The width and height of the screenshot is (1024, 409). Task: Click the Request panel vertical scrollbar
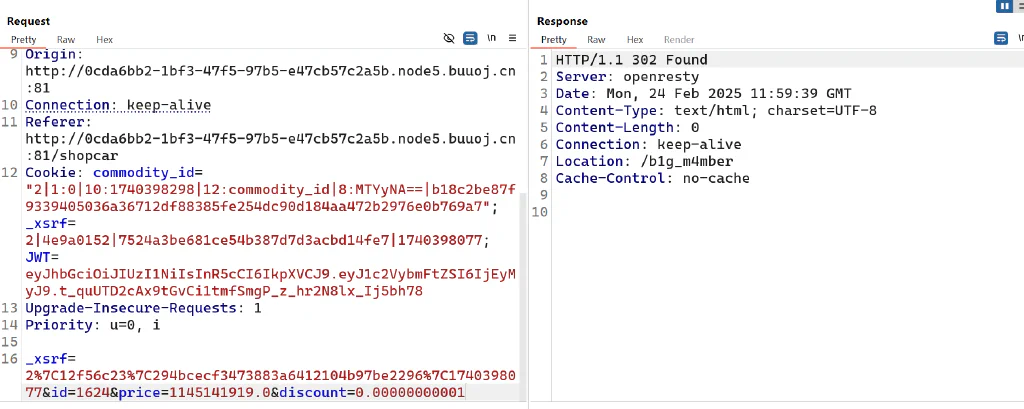(523, 294)
